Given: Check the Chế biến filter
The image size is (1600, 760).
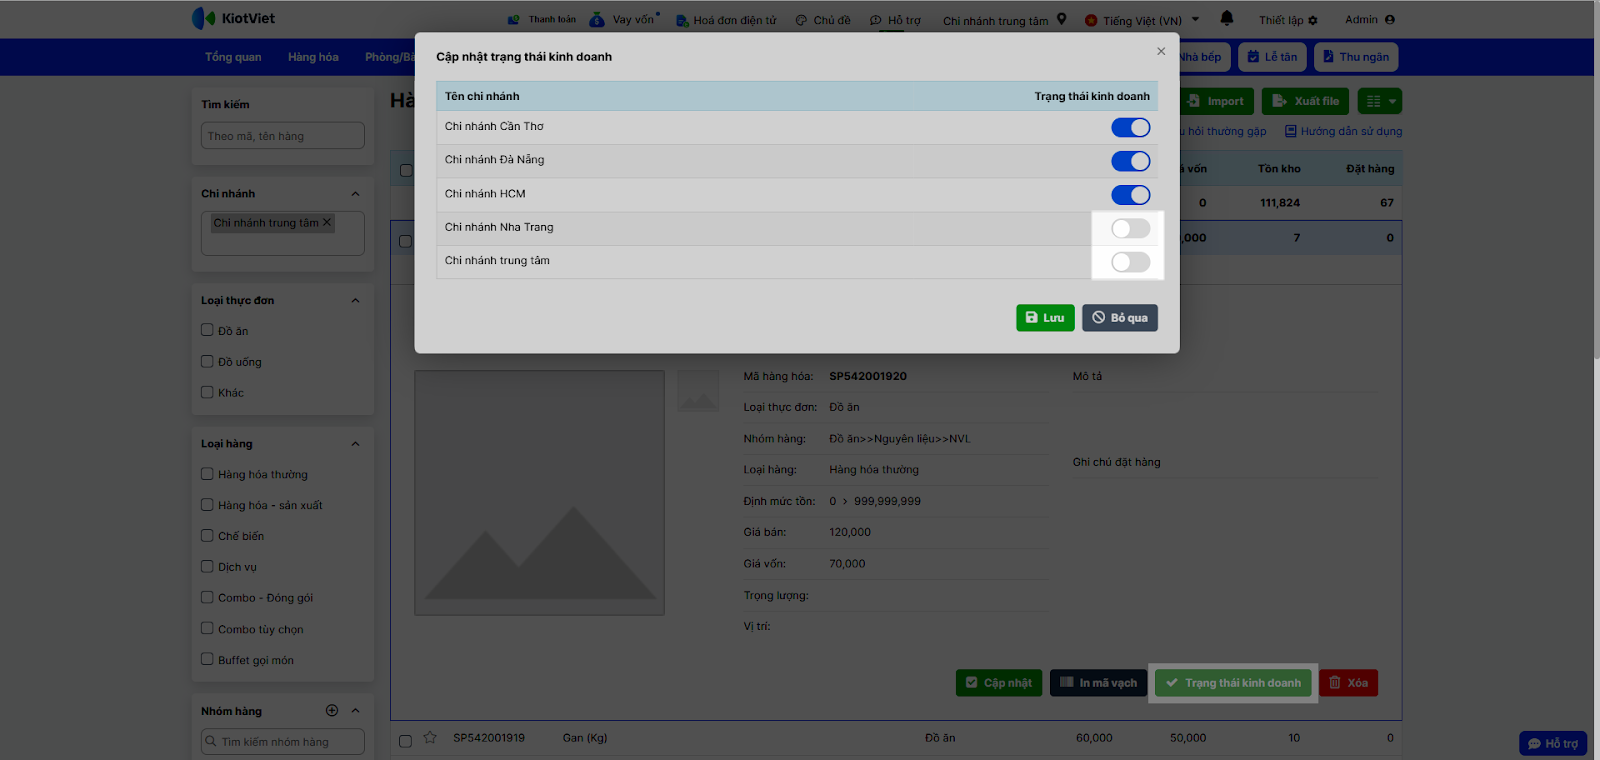Looking at the screenshot, I should 207,535.
